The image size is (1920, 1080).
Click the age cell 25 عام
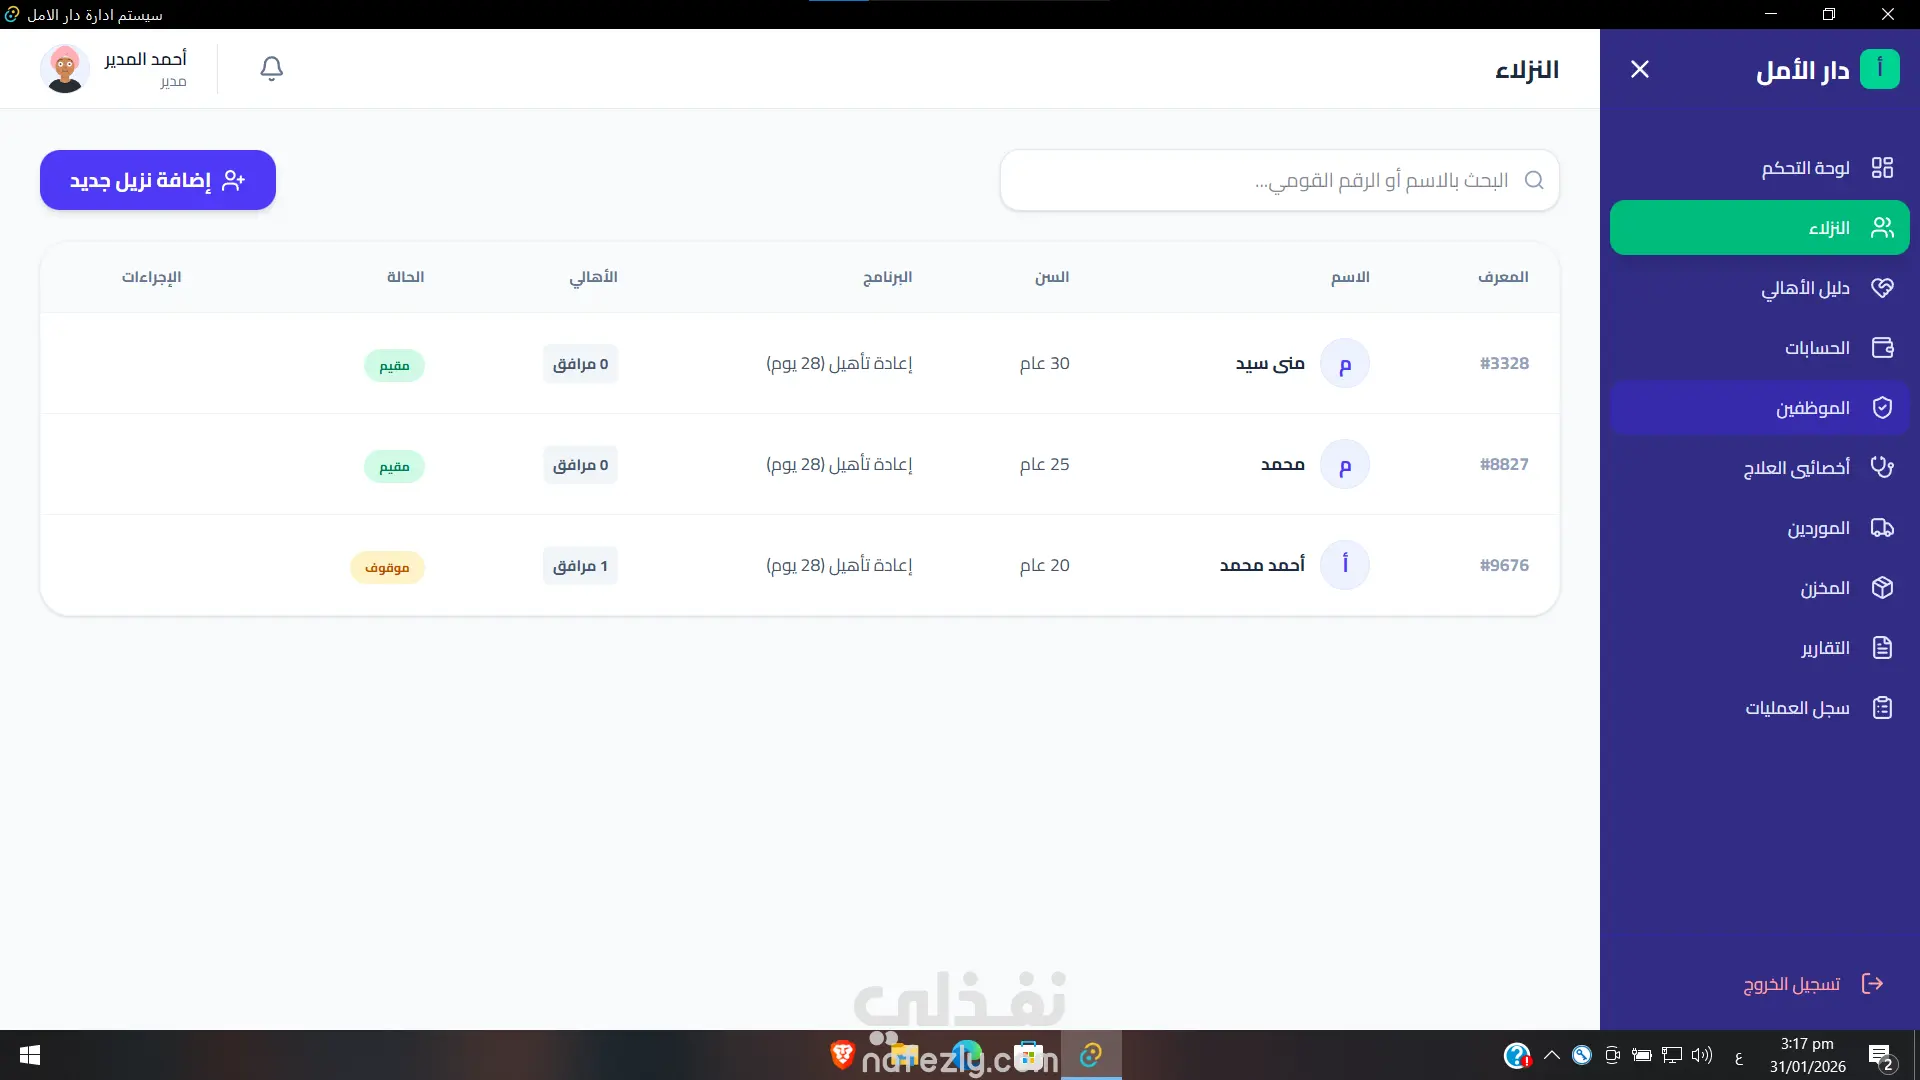click(x=1045, y=464)
